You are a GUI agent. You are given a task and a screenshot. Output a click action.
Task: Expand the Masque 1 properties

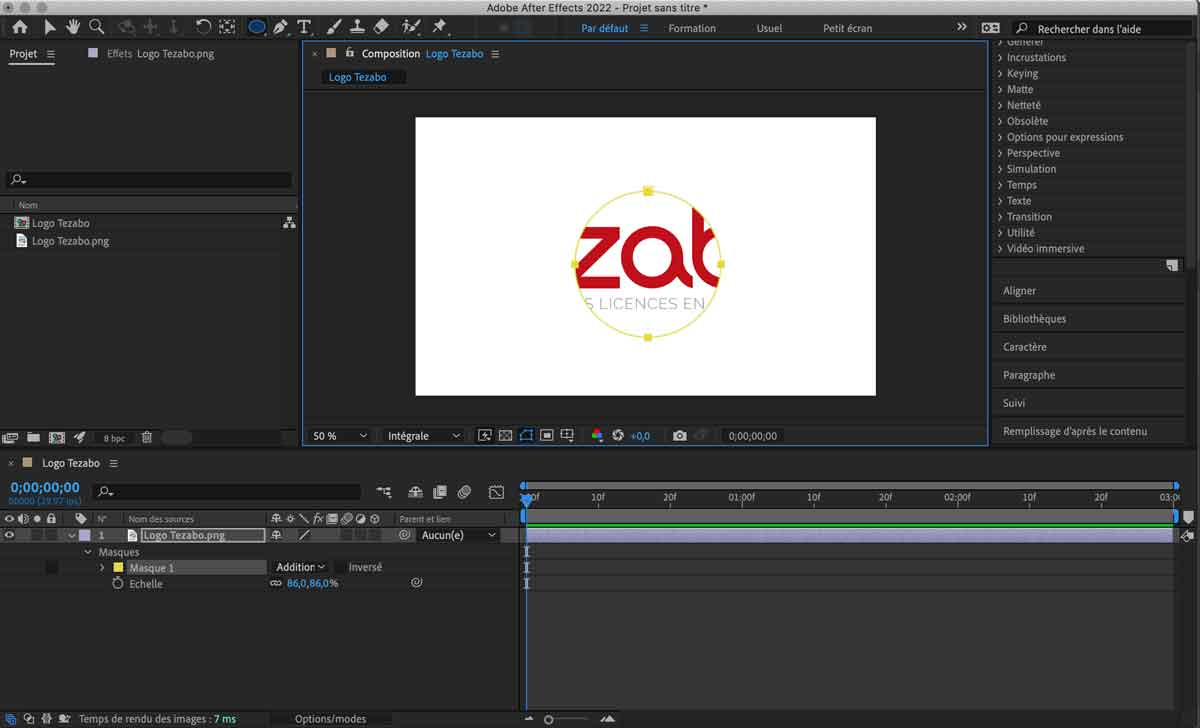pyautogui.click(x=102, y=568)
